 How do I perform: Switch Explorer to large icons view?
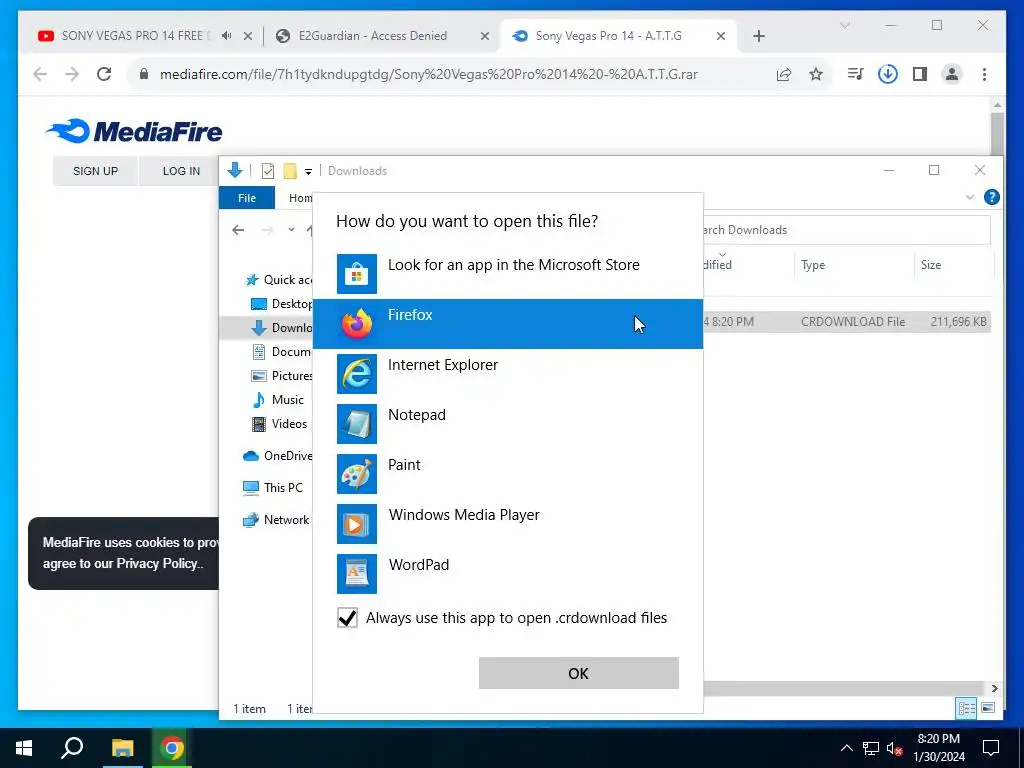click(x=988, y=708)
